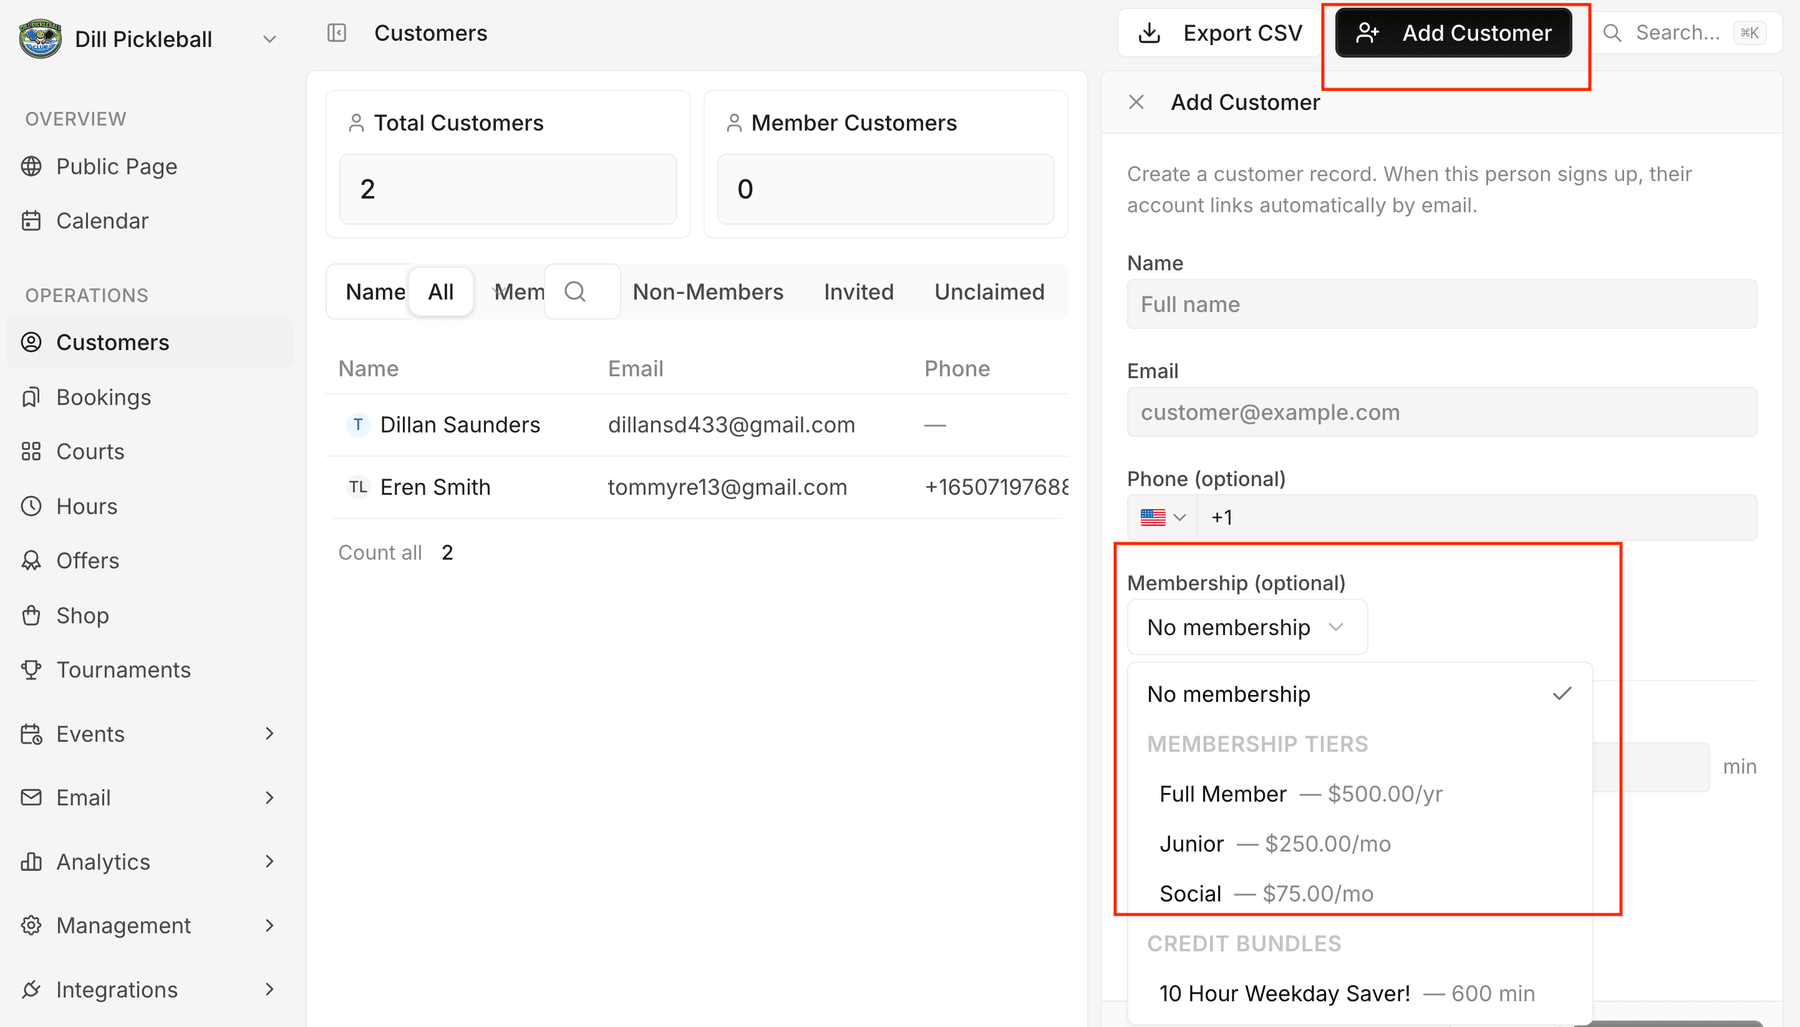
Task: Click the Email column header
Action: tap(635, 369)
